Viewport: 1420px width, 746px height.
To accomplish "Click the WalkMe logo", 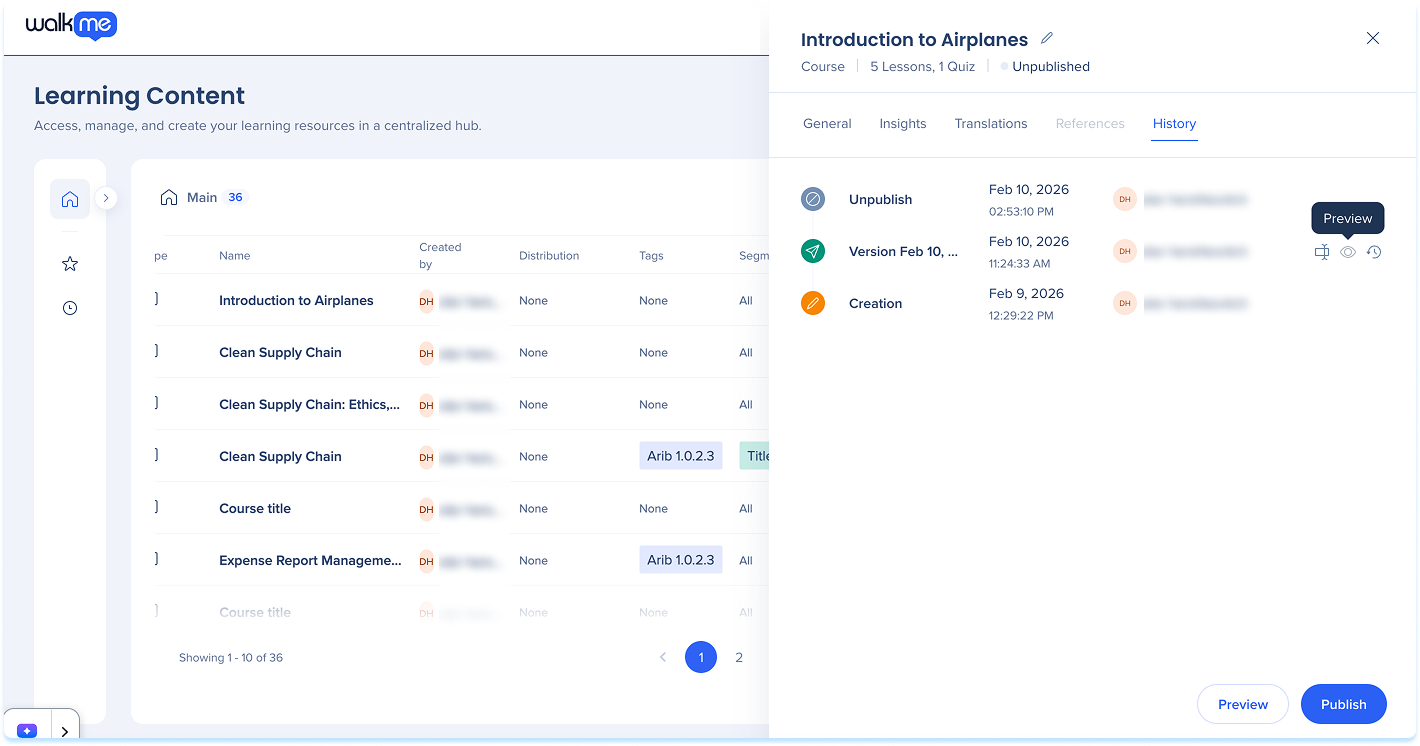I will pyautogui.click(x=71, y=25).
